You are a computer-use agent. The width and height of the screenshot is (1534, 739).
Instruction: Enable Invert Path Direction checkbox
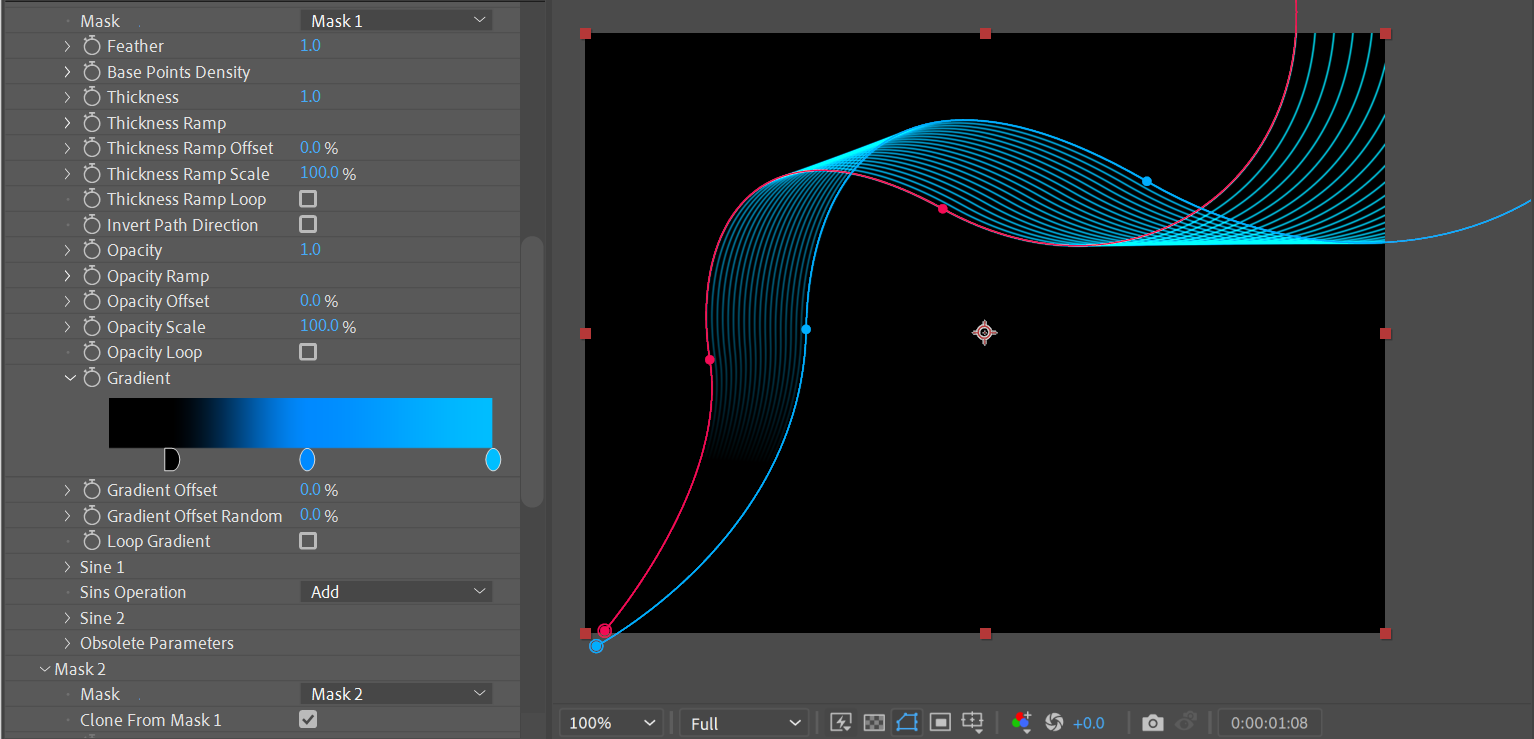click(308, 225)
